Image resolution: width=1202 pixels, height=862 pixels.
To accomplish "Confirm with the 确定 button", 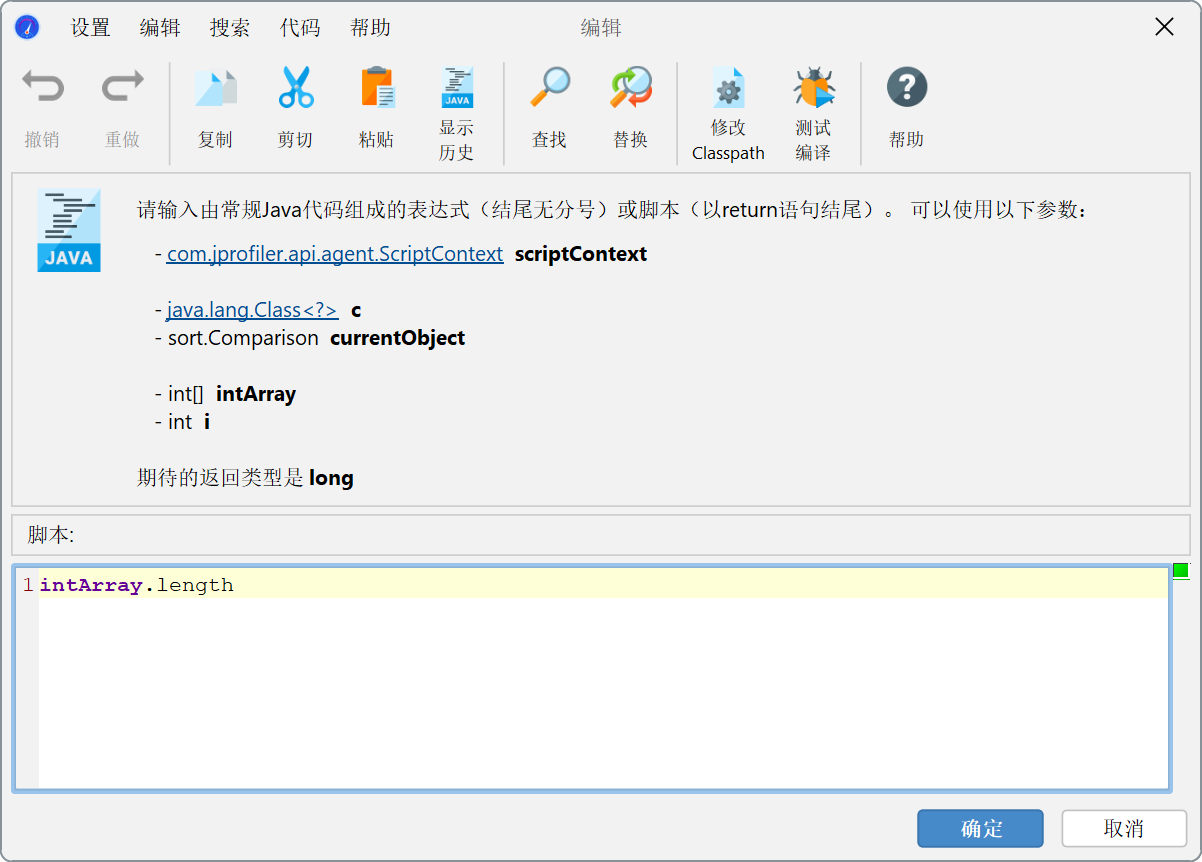I will (980, 829).
